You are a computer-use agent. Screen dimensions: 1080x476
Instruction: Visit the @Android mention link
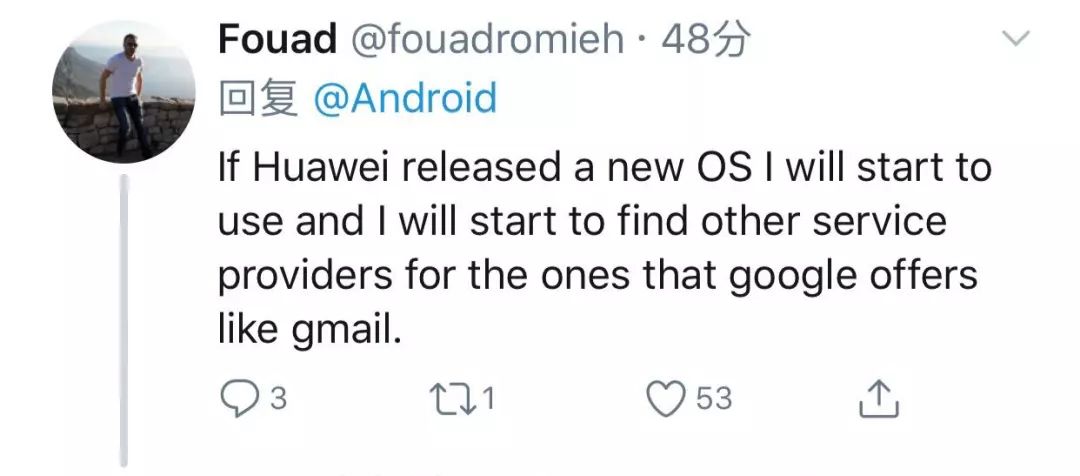(x=404, y=99)
